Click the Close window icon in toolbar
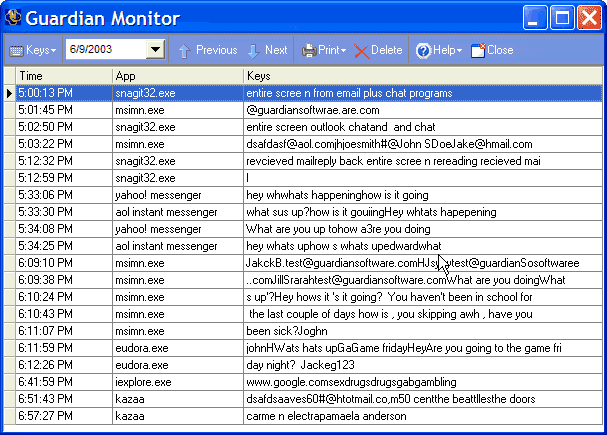Viewport: 607px width, 435px height. point(478,51)
